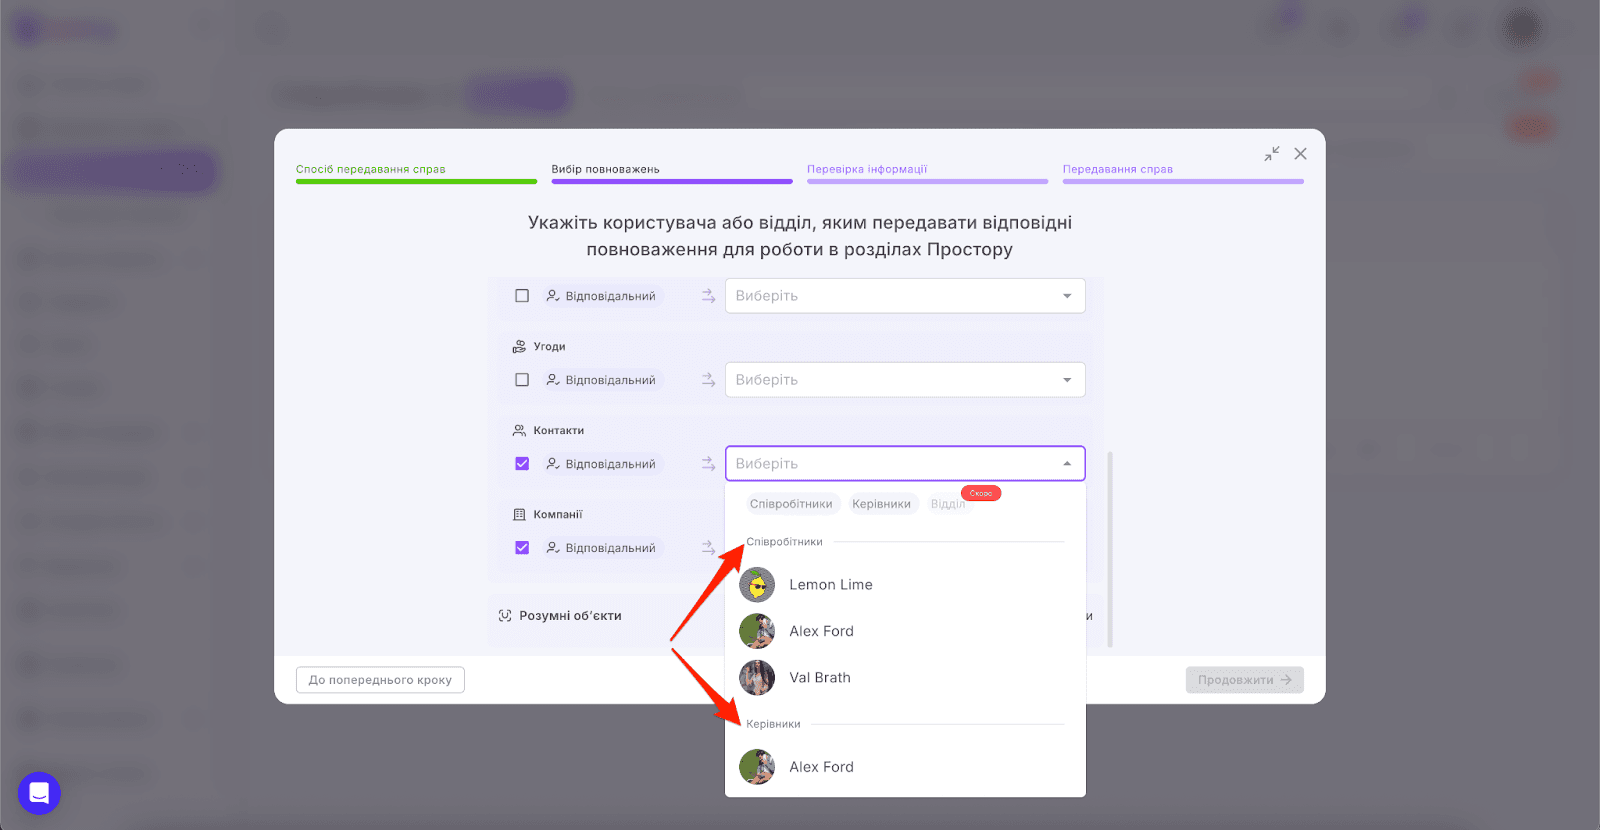
Task: Choose Lemon Lime from the list
Action: pos(905,585)
